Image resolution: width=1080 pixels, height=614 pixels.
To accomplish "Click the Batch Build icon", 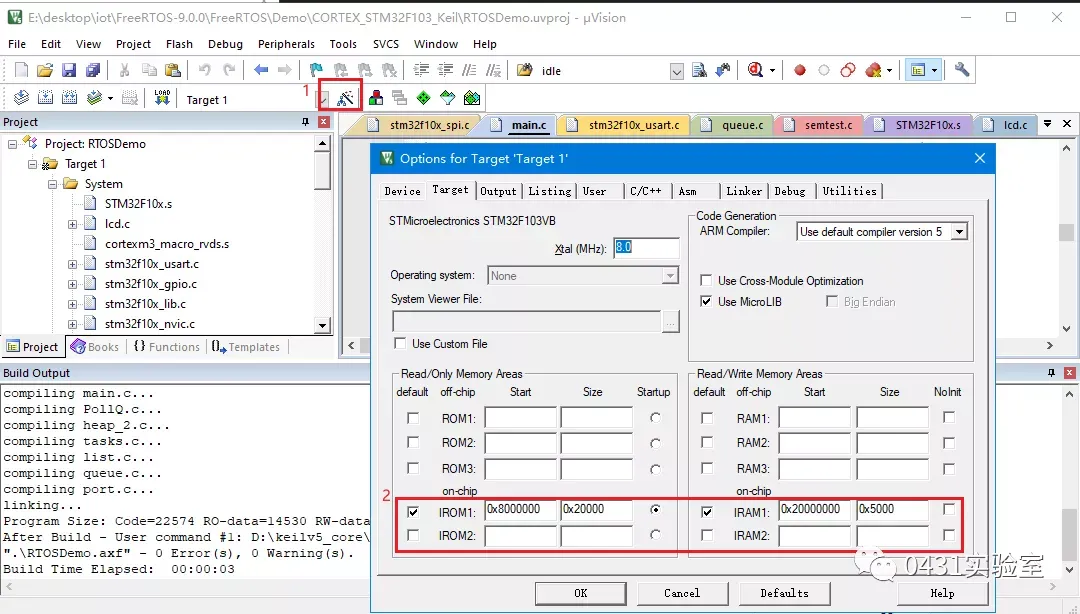I will 94,98.
